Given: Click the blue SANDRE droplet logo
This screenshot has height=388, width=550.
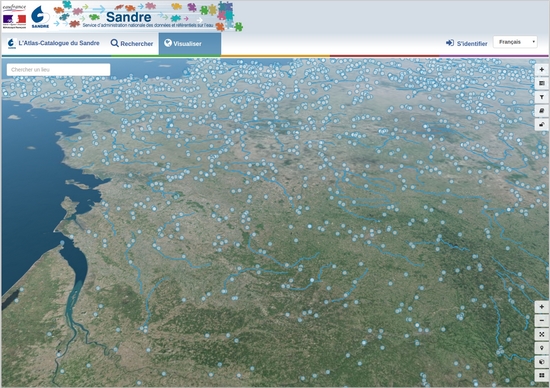Looking at the screenshot, I should 40,16.
